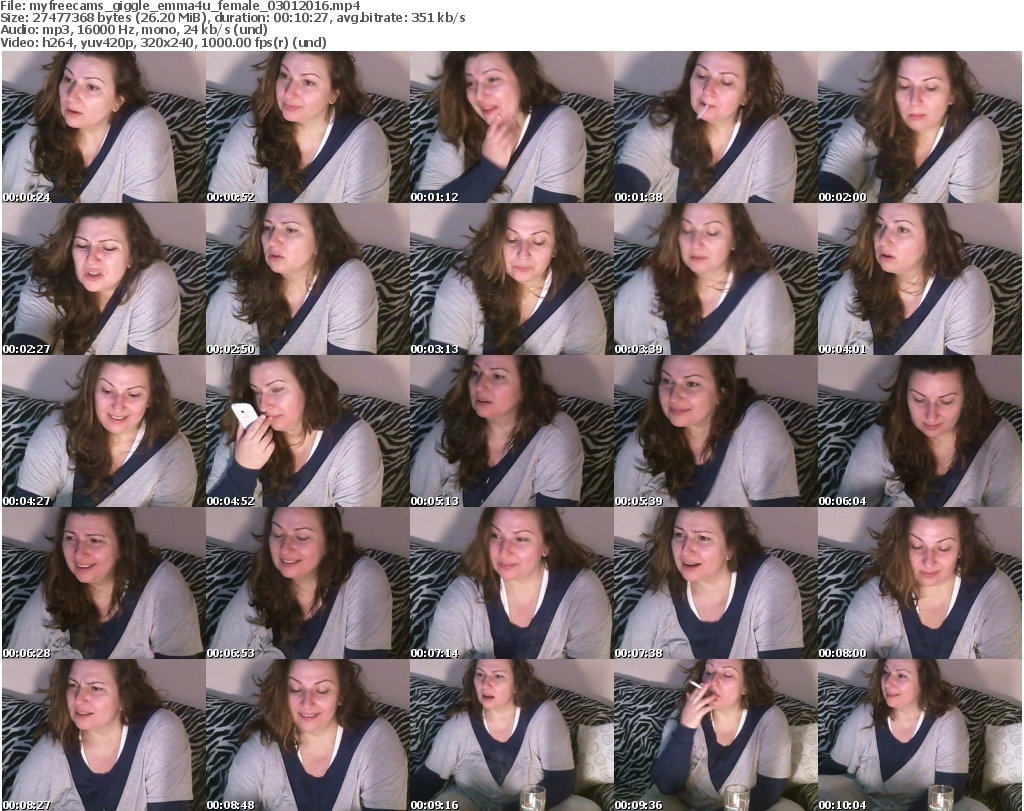
Task: Click the Video h264 info line
Action: pos(163,42)
